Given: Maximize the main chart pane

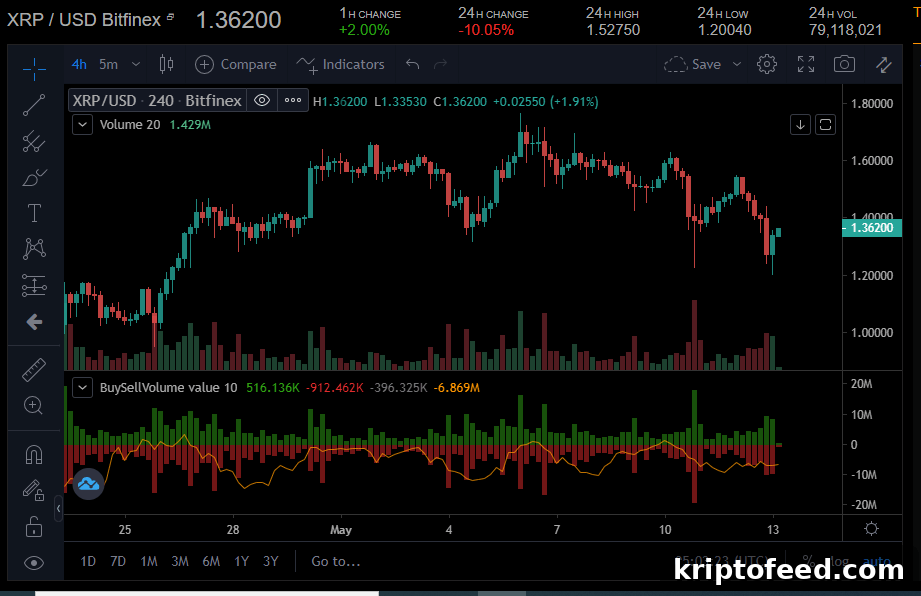Looking at the screenshot, I should 825,124.
